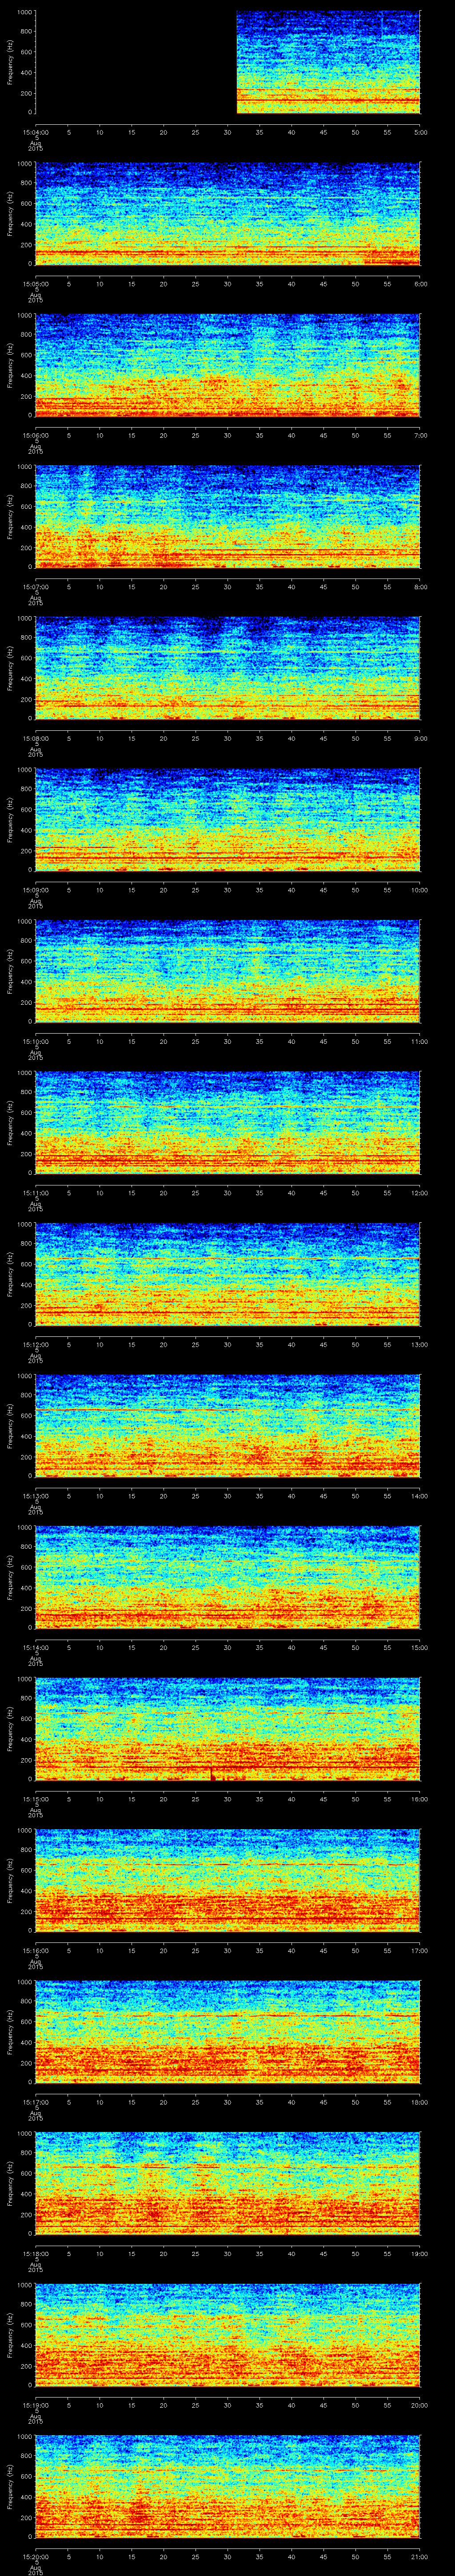Select the spectrogram panel starting at 15:10:00

(x=228, y=972)
